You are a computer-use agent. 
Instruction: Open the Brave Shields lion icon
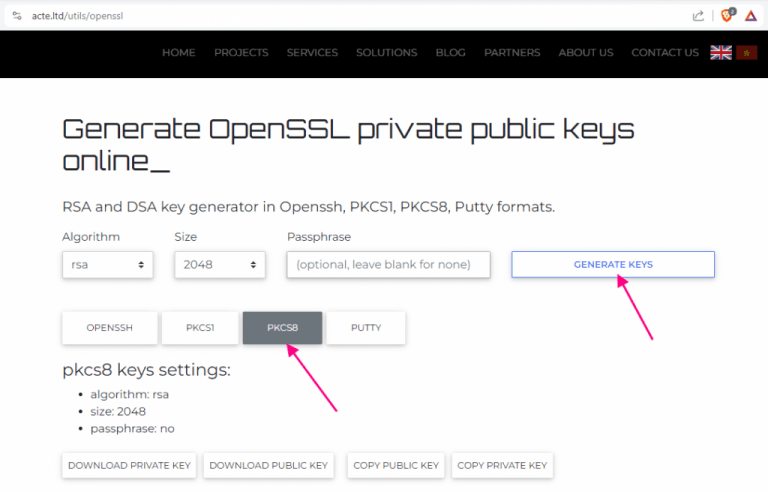coord(727,15)
